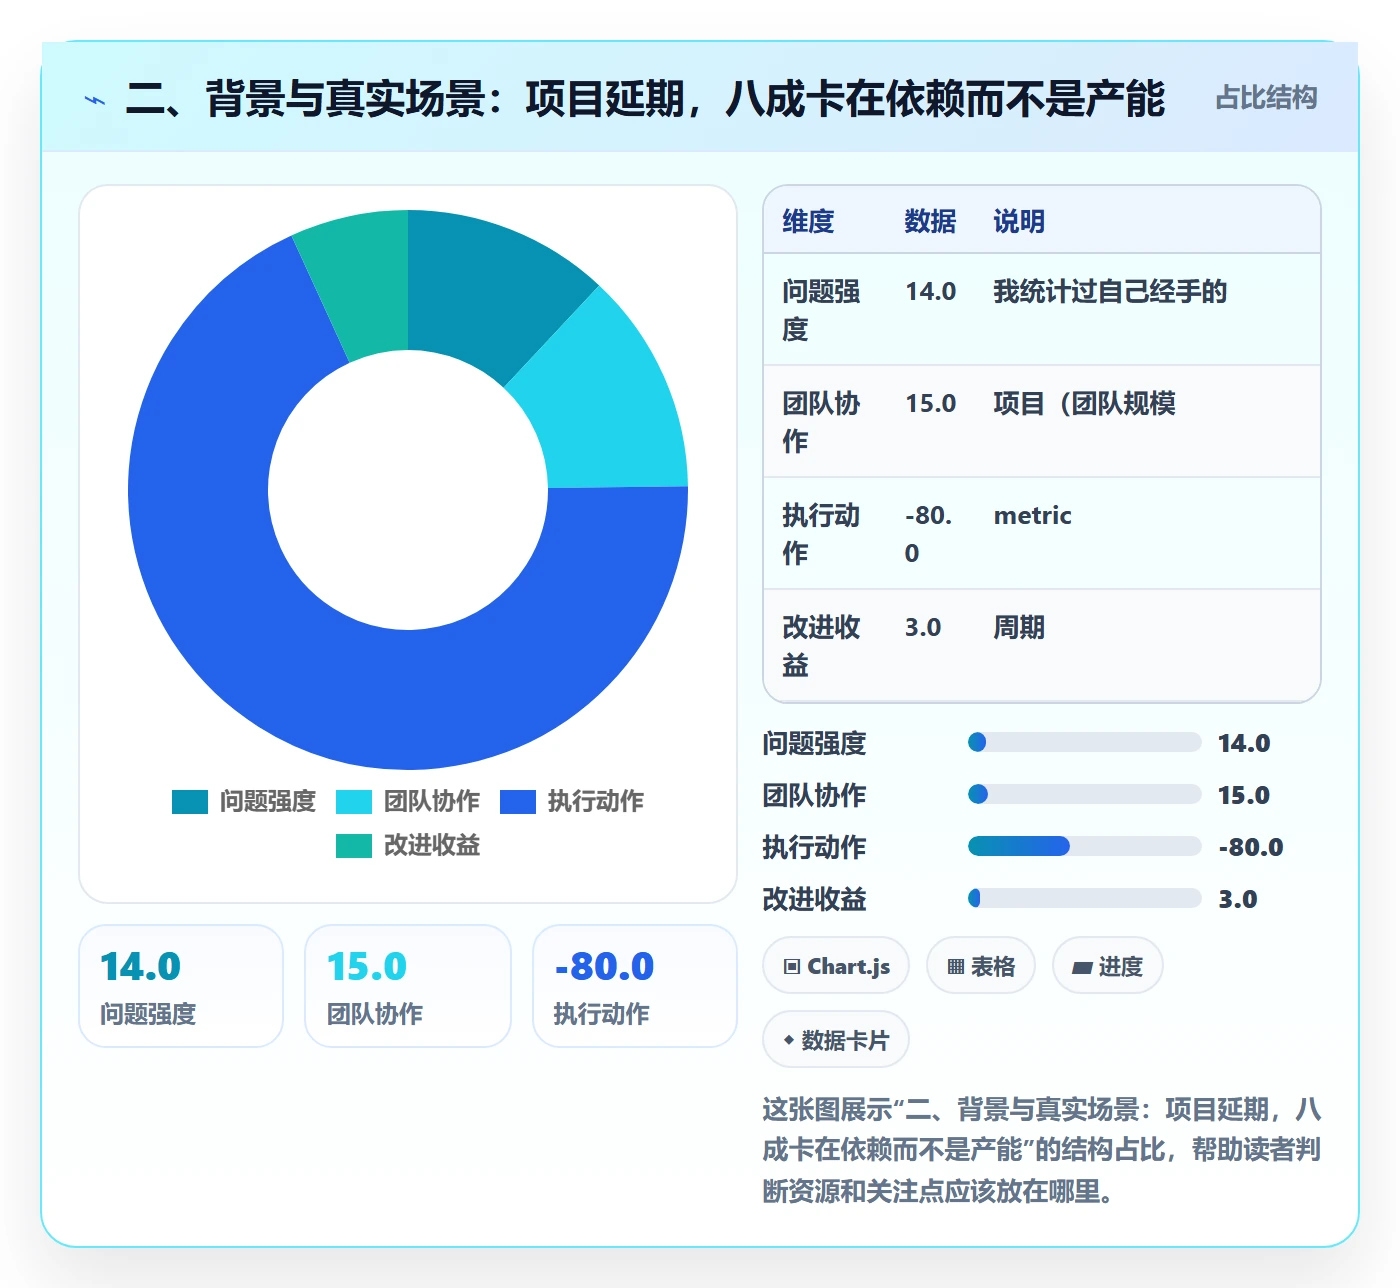The image size is (1400, 1288).
Task: Toggle the 问题强度 legend color swatch
Action: (190, 802)
